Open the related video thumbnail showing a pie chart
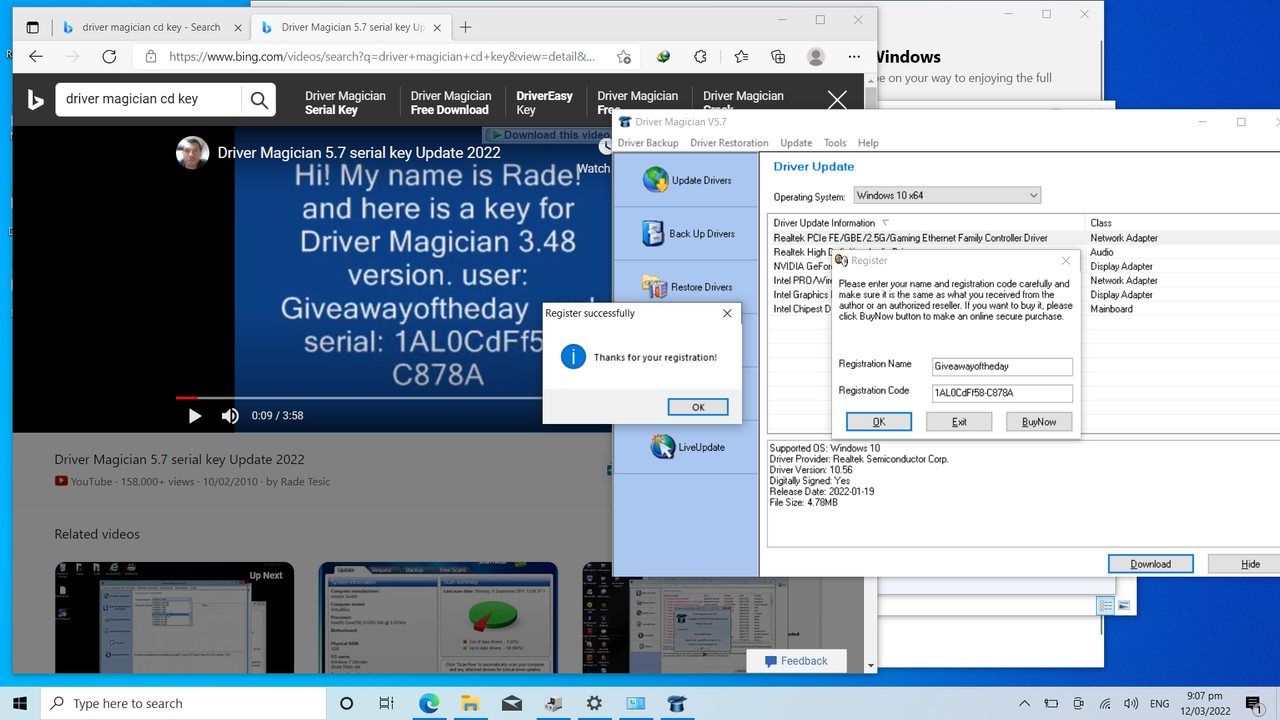This screenshot has height=720, width=1280. click(x=438, y=617)
